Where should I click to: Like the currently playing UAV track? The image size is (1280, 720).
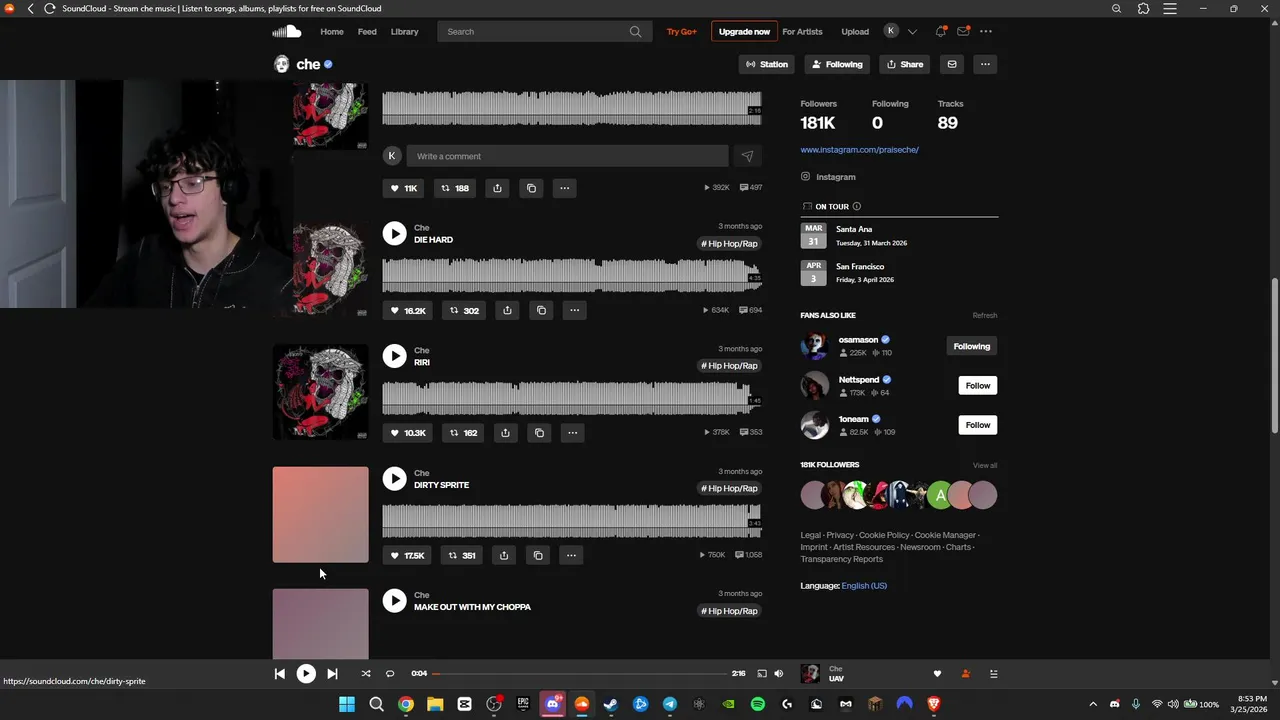(937, 674)
